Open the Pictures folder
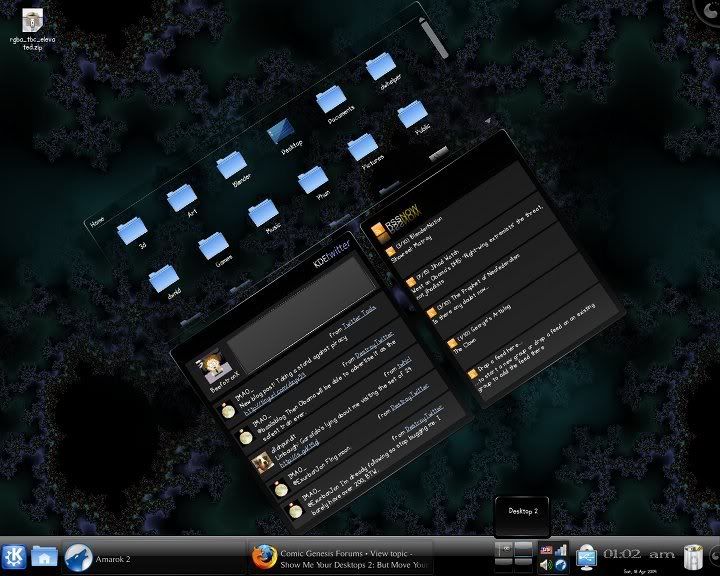 (362, 149)
